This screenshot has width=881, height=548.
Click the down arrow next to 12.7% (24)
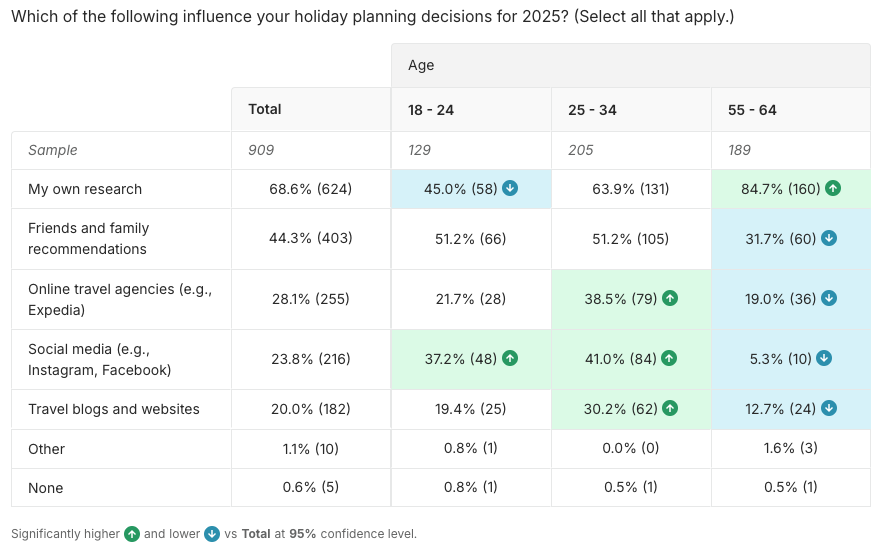829,408
